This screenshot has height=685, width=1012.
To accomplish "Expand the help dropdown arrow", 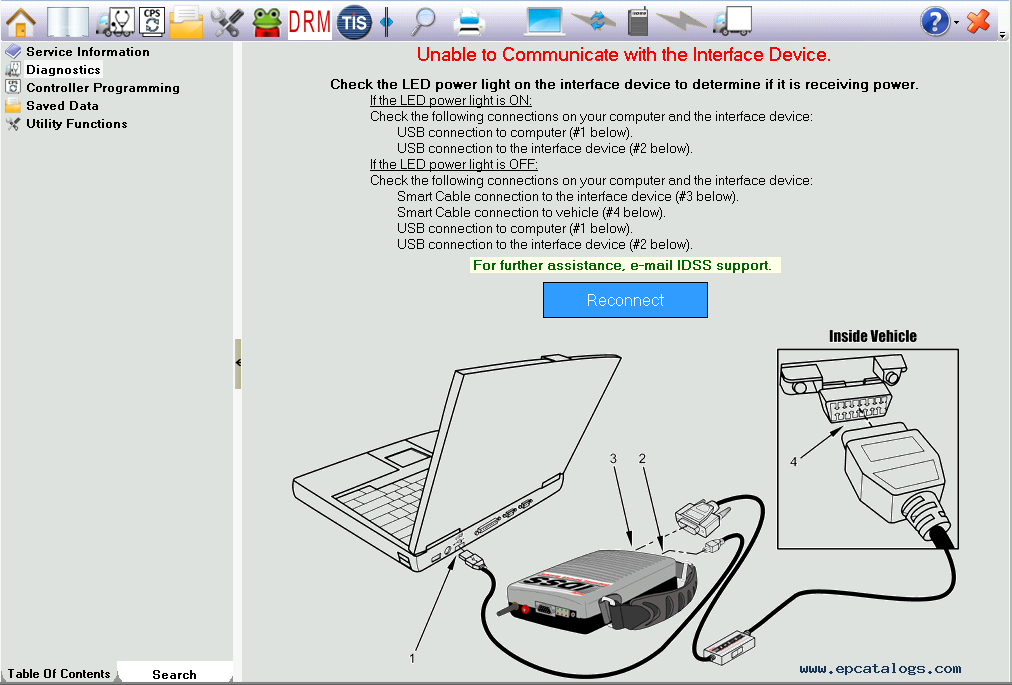I will point(956,23).
